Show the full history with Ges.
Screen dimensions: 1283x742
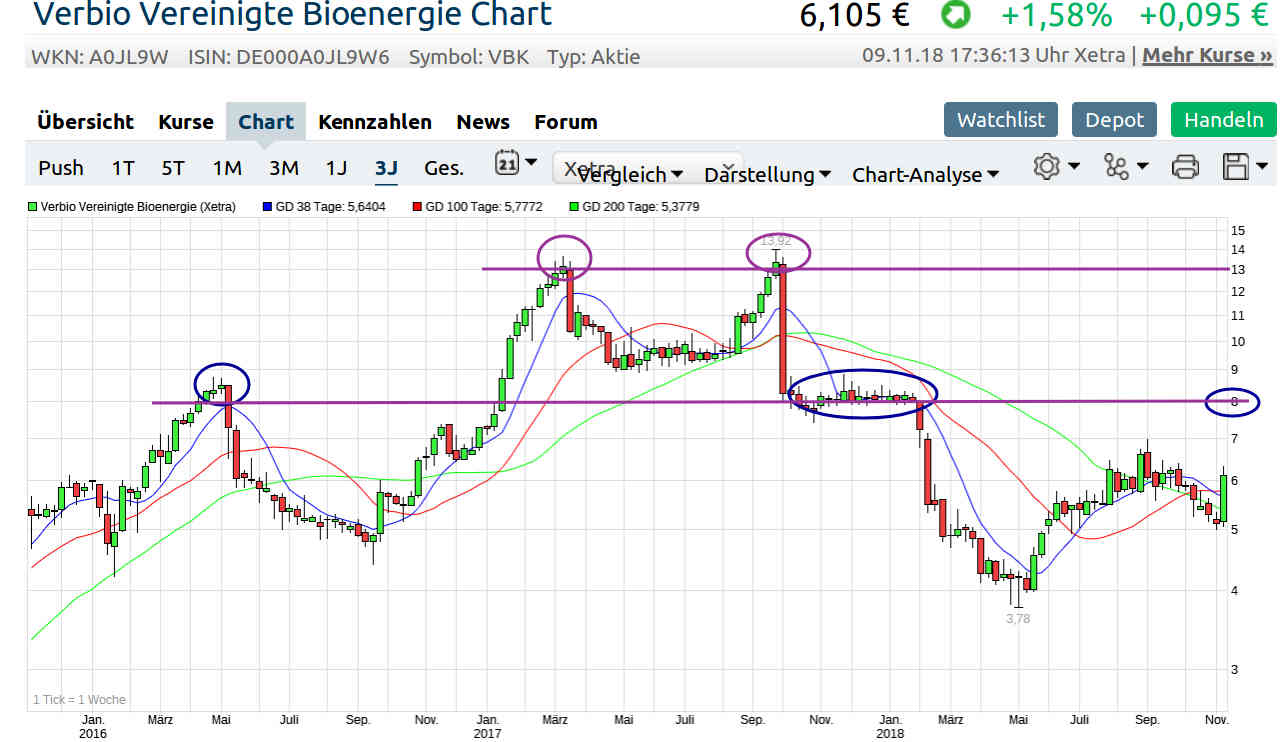coord(444,167)
